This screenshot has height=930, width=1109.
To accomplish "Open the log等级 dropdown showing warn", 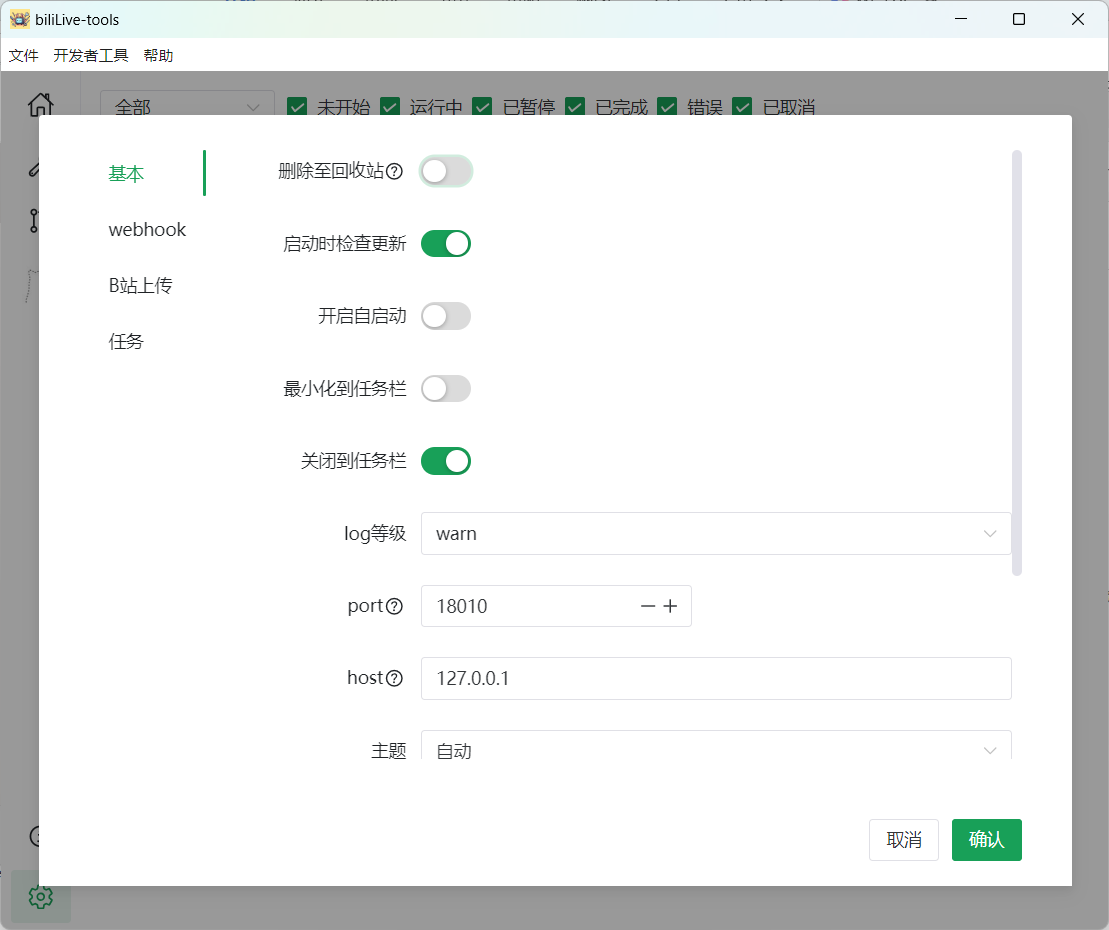I will pos(716,533).
